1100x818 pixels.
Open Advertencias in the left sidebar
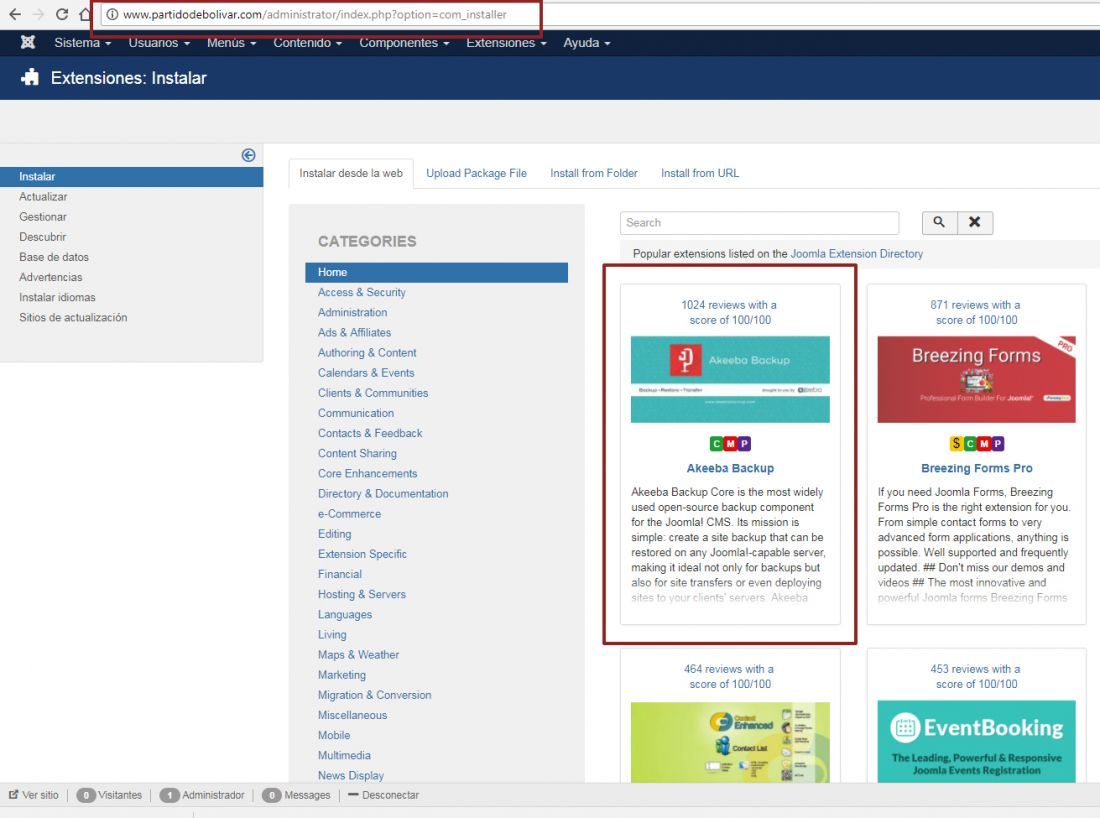point(51,277)
